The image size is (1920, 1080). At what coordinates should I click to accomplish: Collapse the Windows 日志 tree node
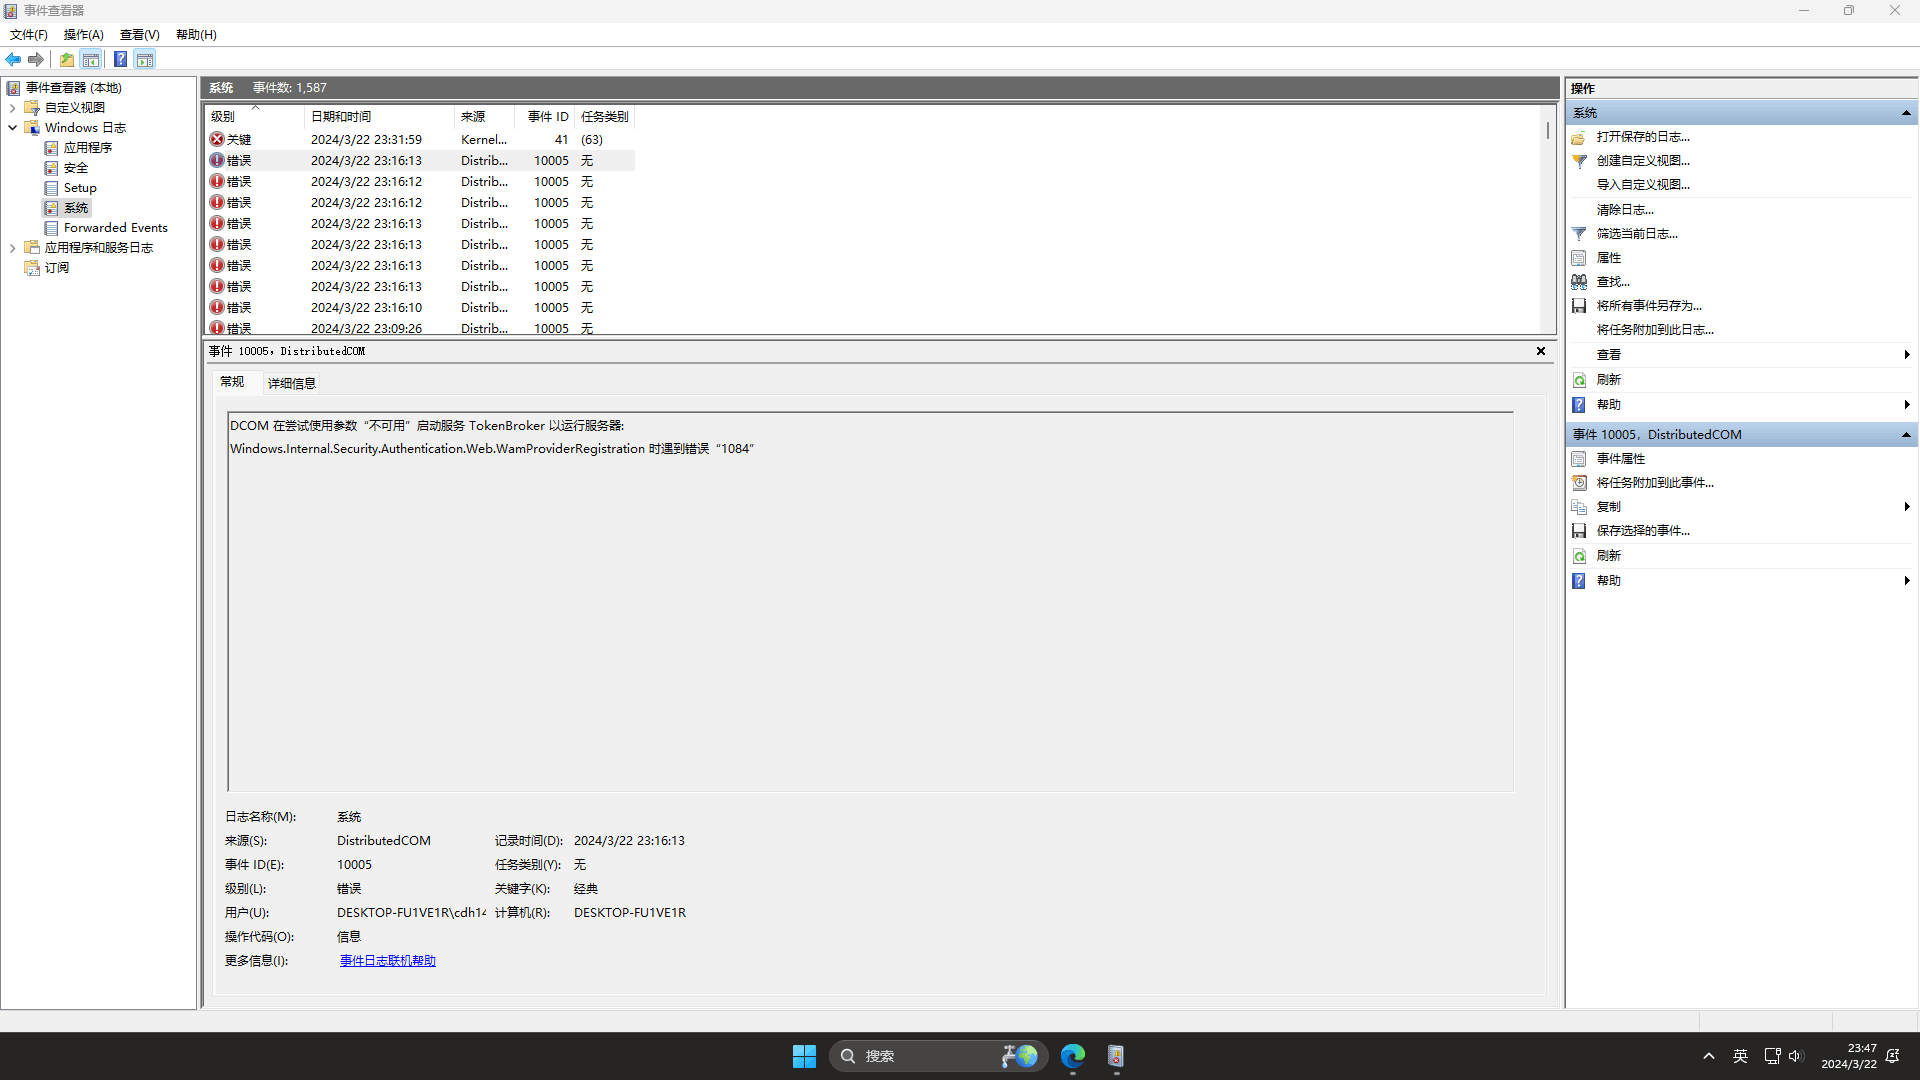click(12, 128)
